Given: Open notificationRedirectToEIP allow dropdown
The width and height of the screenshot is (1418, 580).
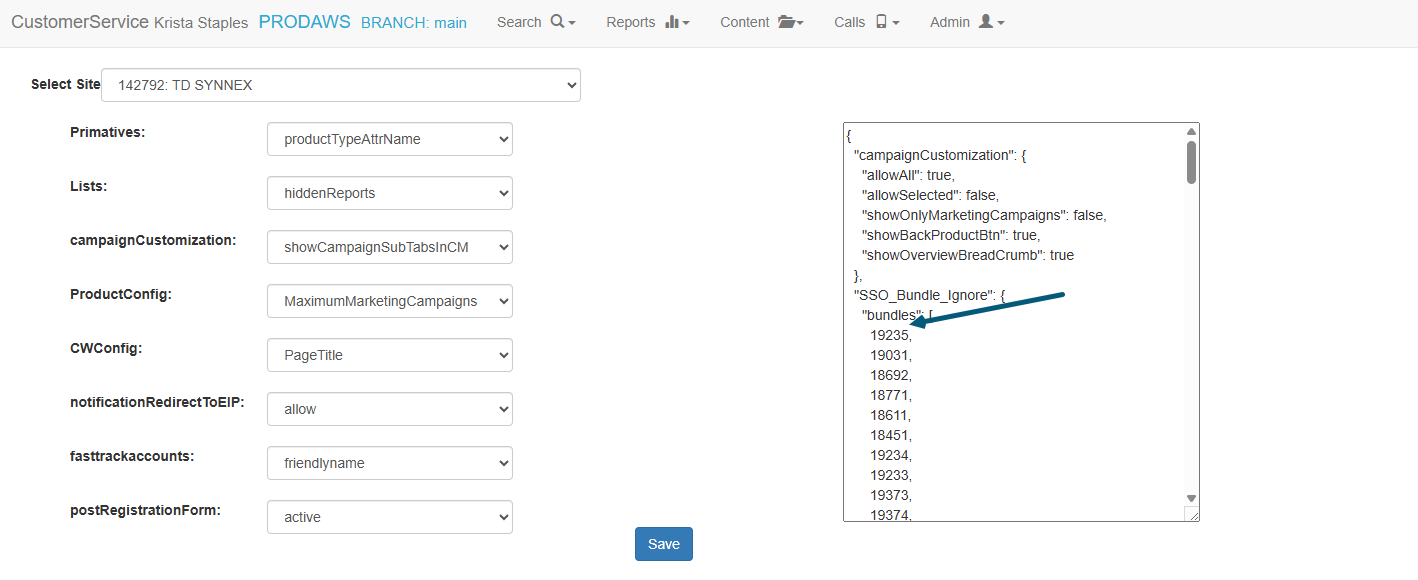Looking at the screenshot, I should pyautogui.click(x=389, y=409).
